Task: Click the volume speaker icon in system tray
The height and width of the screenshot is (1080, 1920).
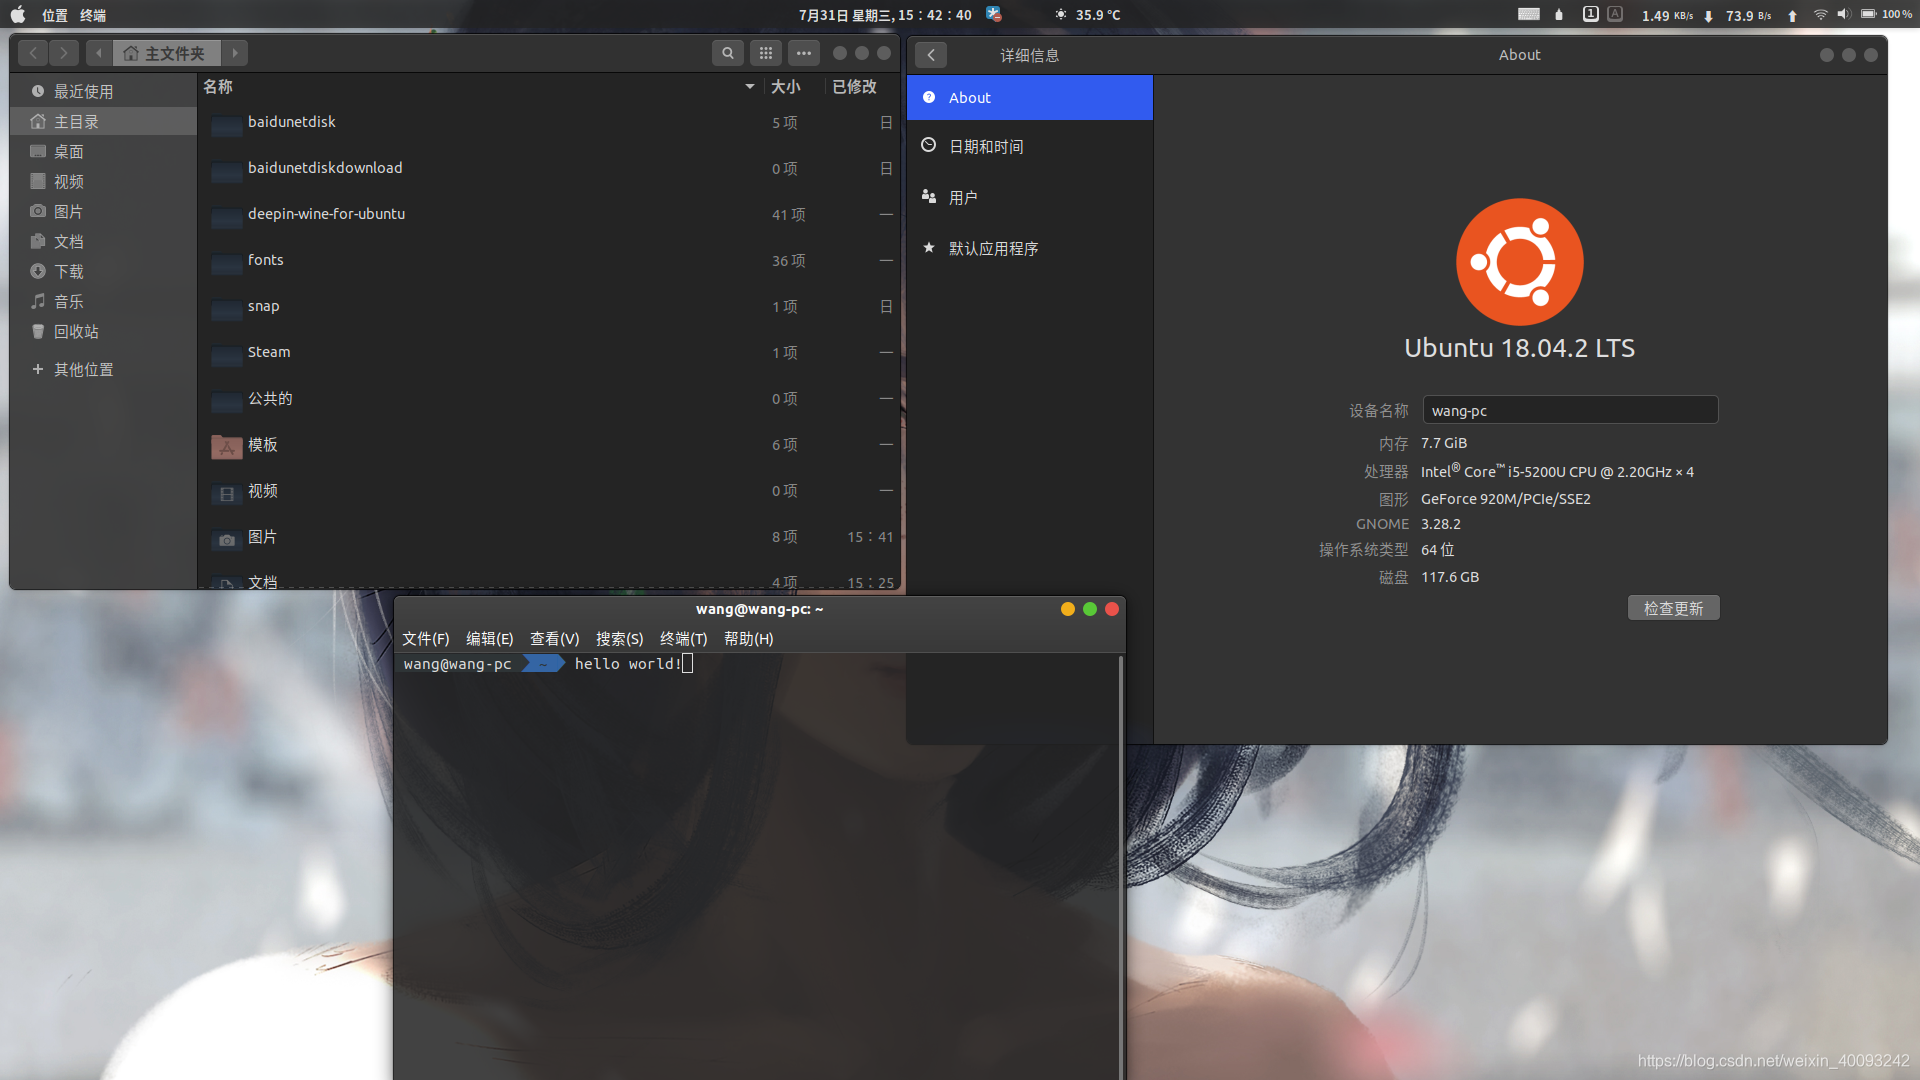Action: tap(1844, 14)
